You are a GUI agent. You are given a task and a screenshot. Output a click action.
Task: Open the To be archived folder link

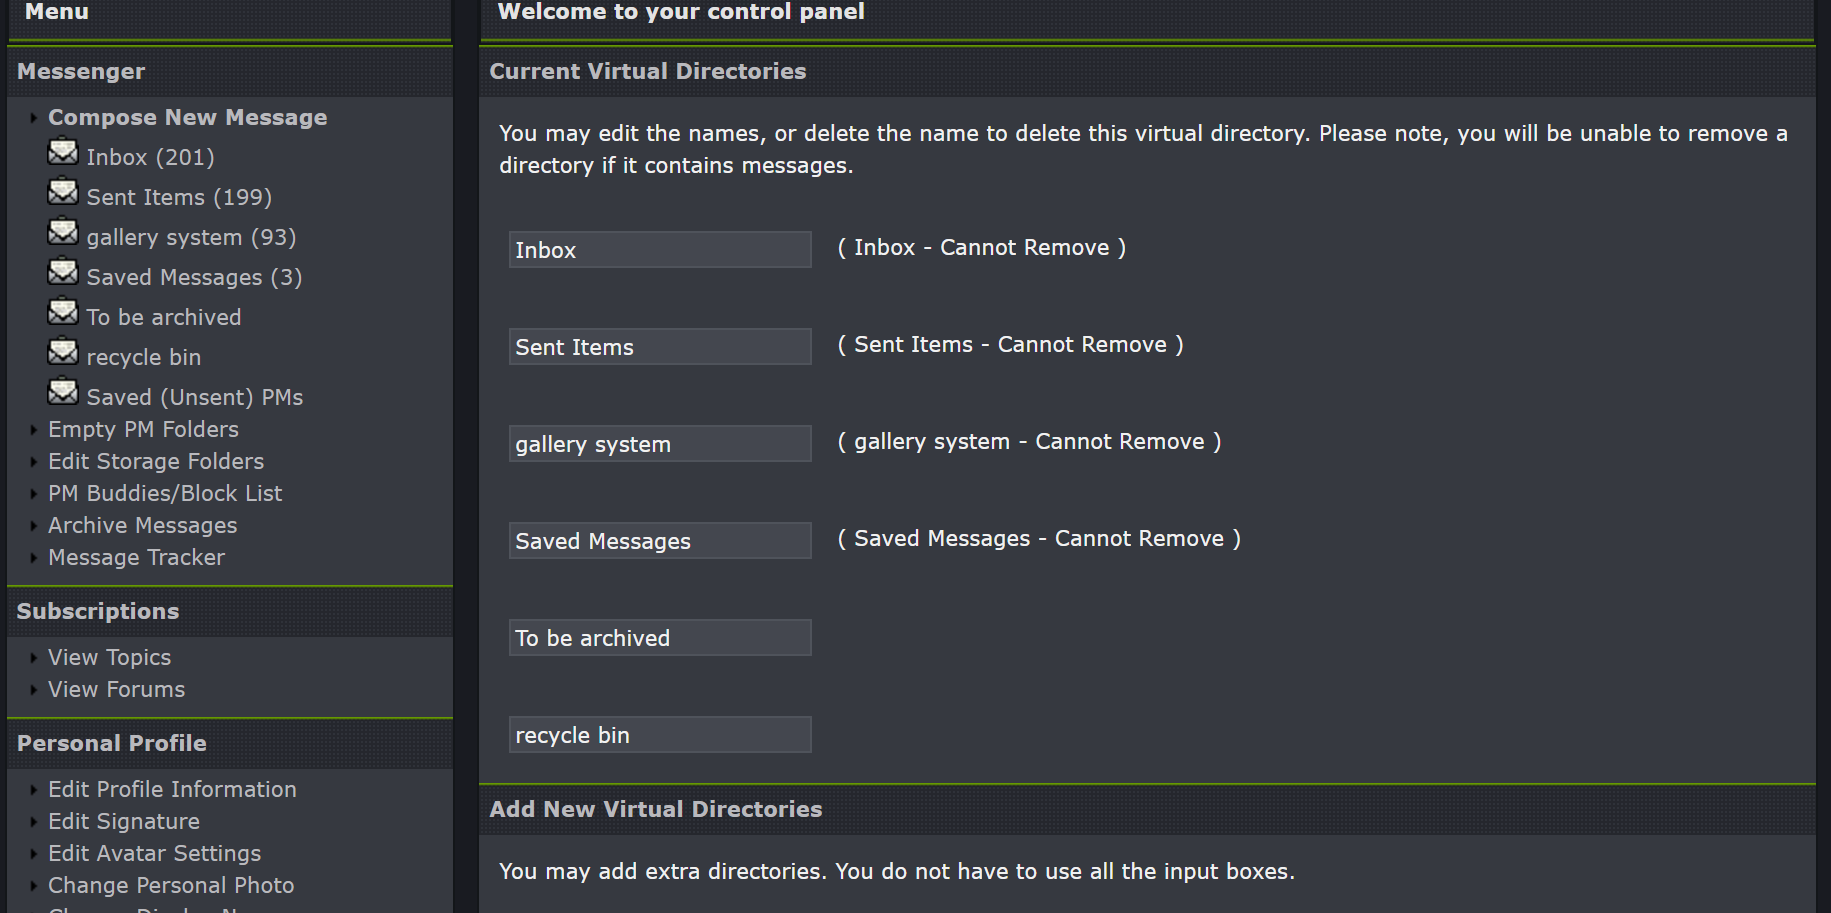coord(164,317)
